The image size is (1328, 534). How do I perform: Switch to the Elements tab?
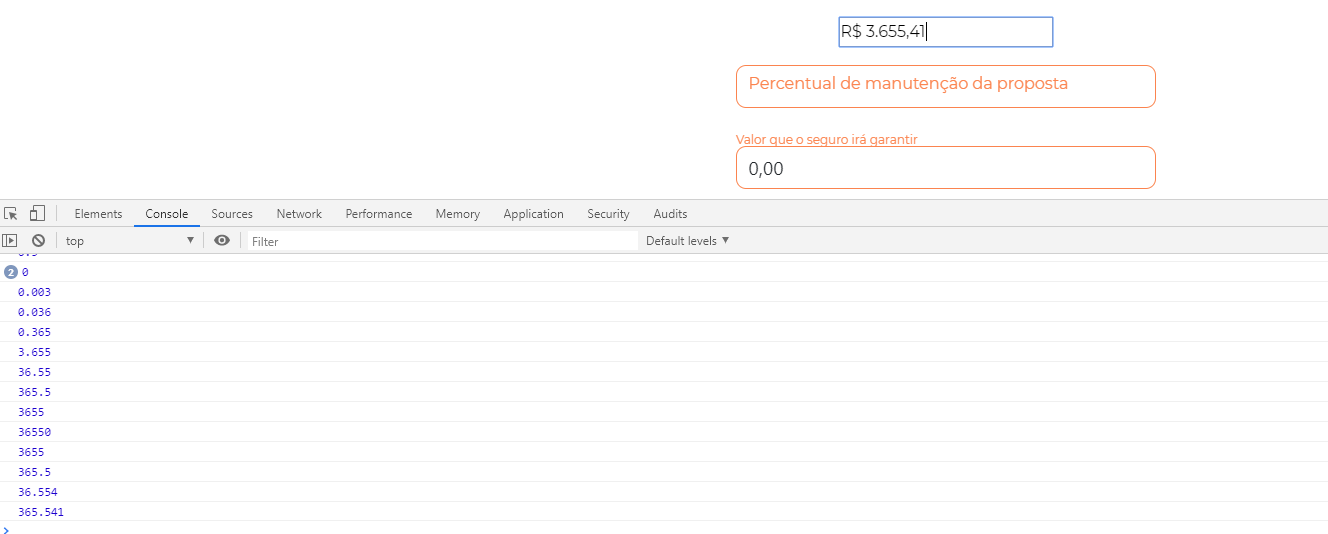(98, 214)
